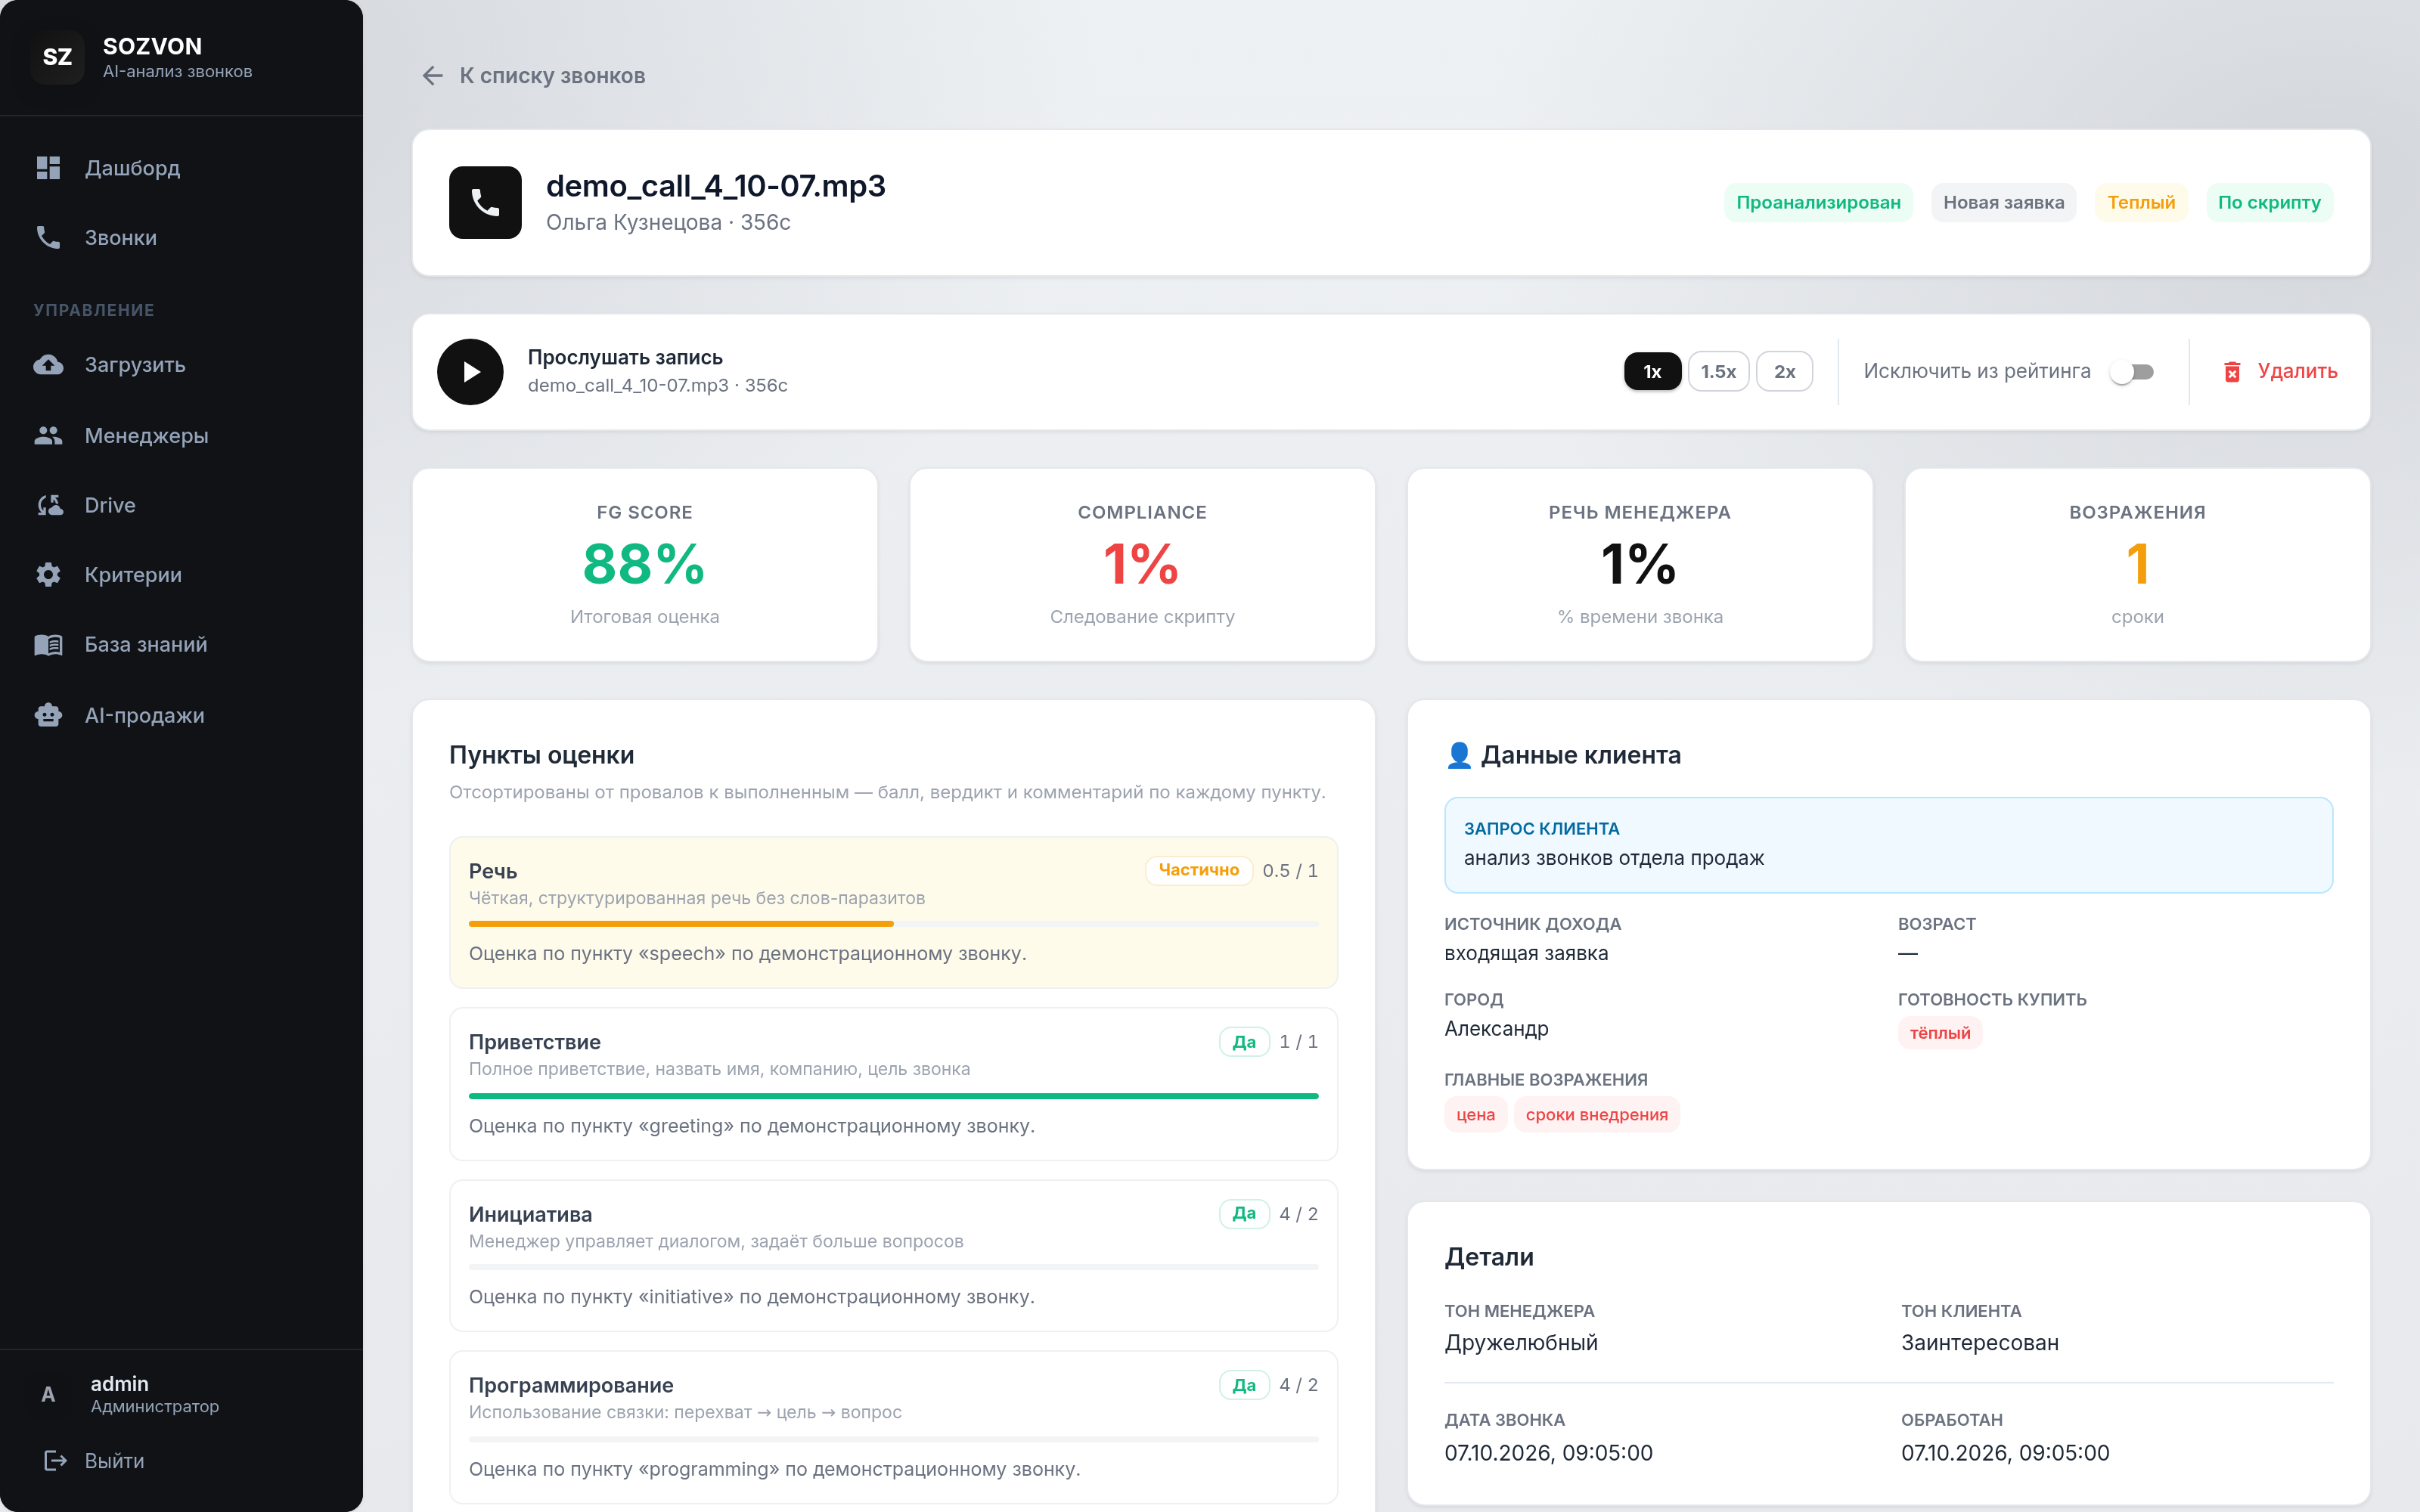Screen dimensions: 2420x1512
Task: Click the Звонки phone icon in sidebar
Action: 48,237
